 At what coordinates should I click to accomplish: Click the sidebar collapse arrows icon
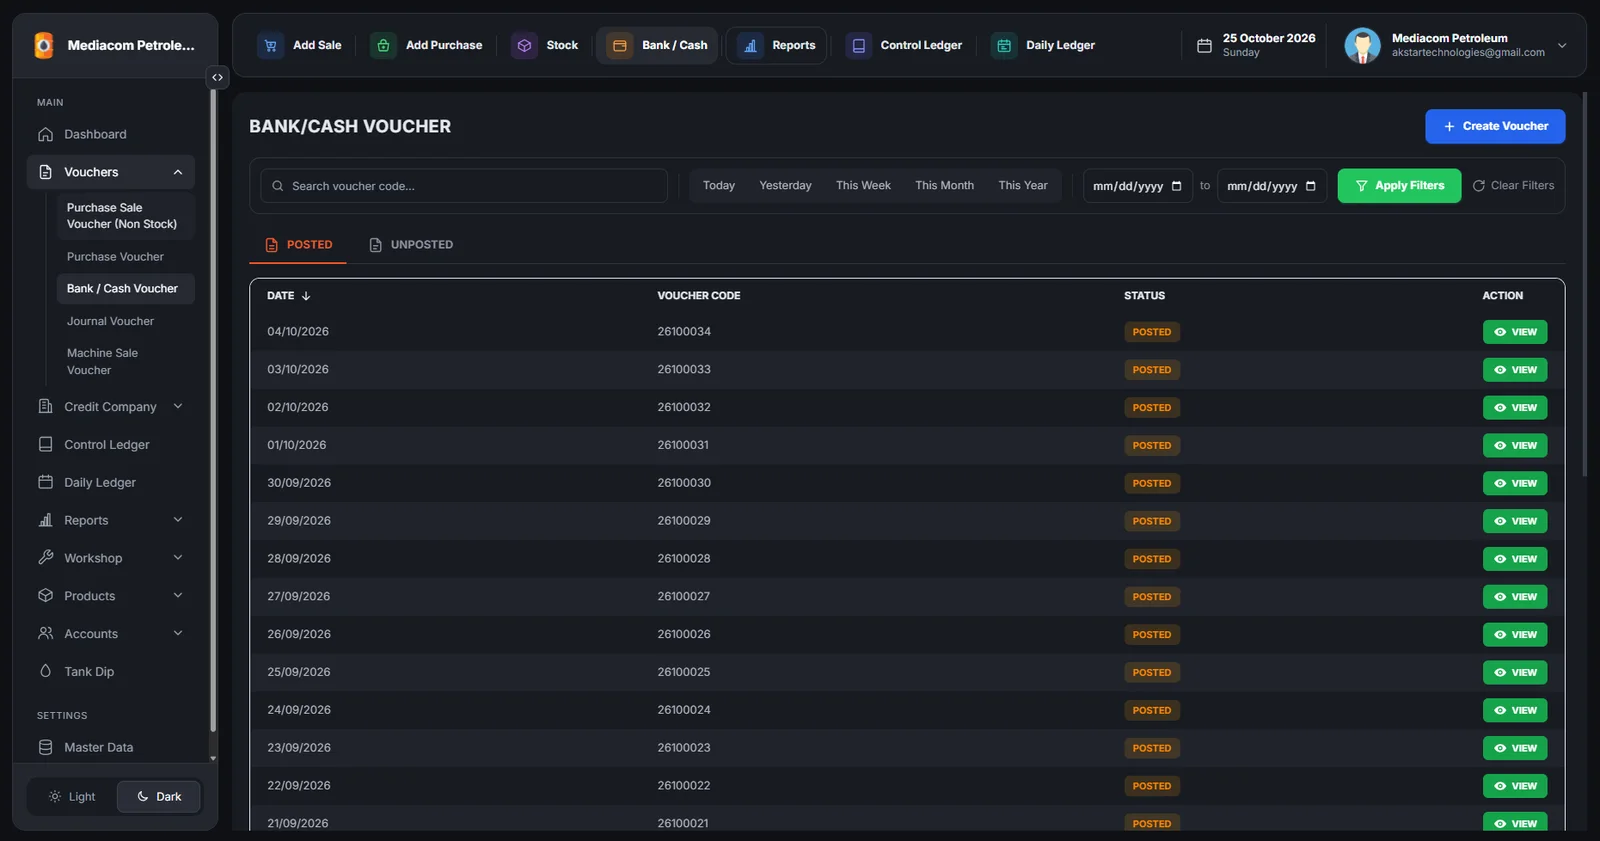tap(217, 77)
